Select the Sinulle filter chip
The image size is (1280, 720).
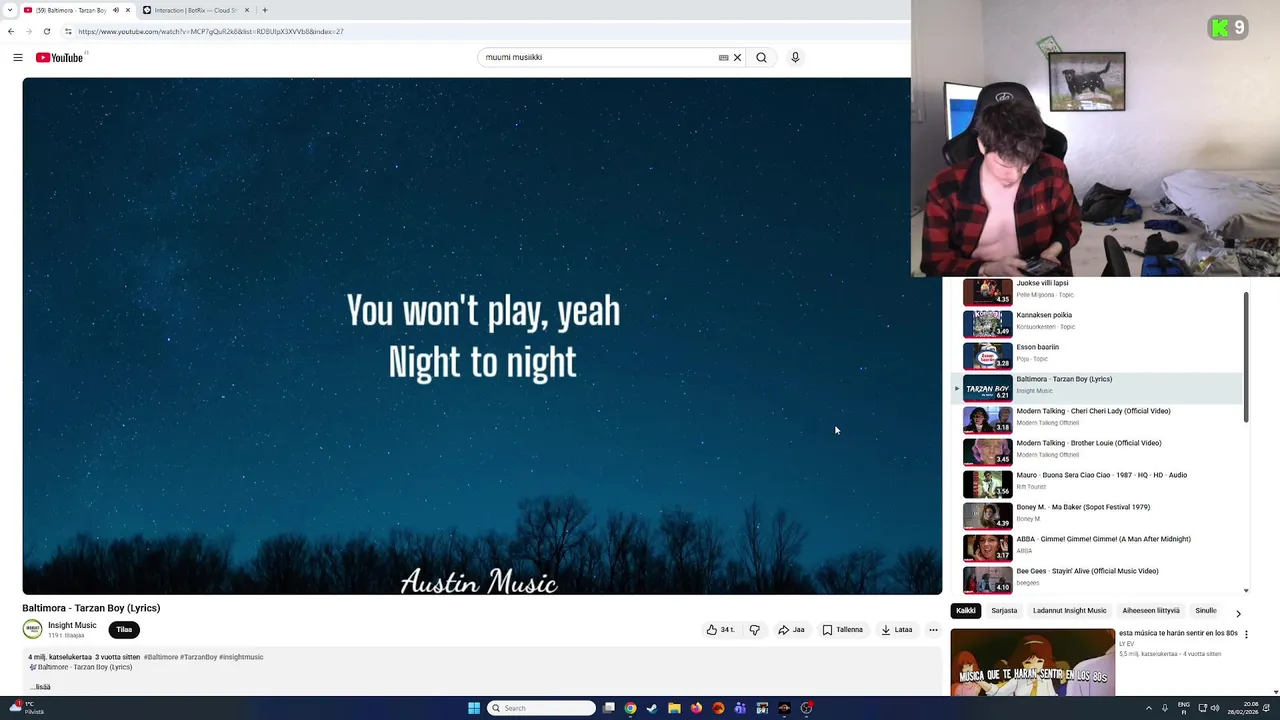coord(1206,611)
